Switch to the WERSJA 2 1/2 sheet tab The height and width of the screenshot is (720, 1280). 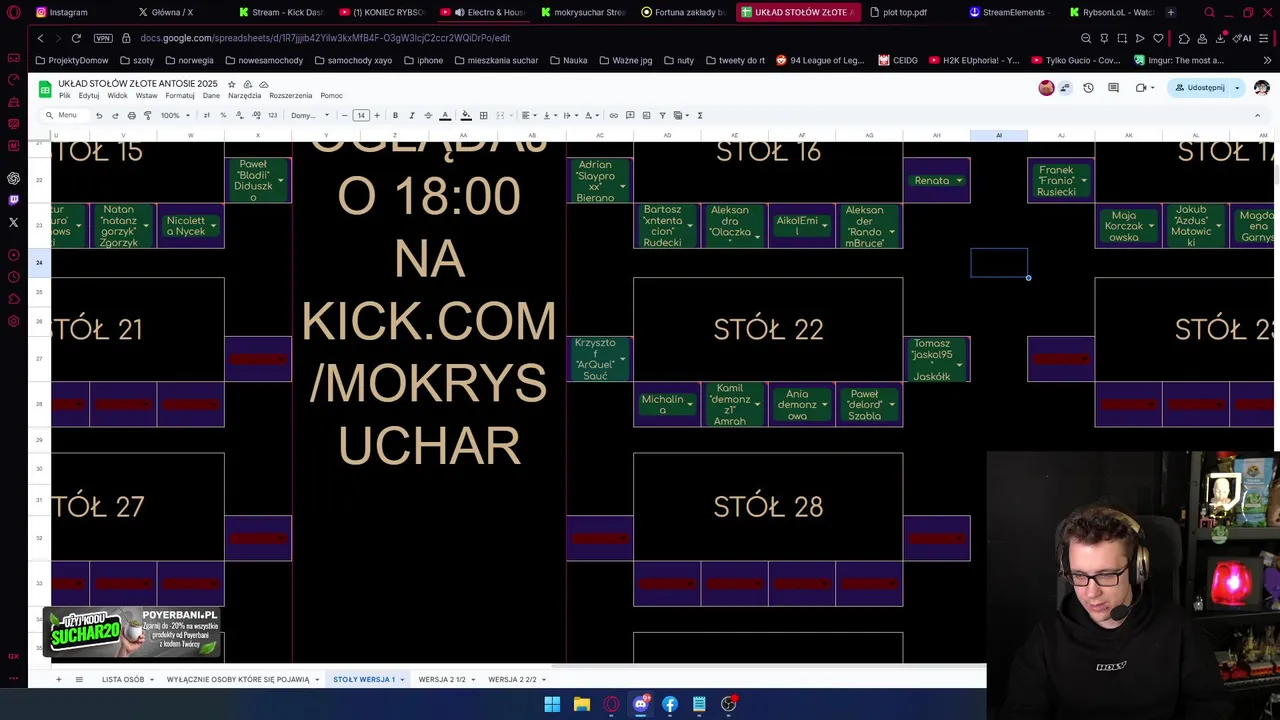click(442, 680)
